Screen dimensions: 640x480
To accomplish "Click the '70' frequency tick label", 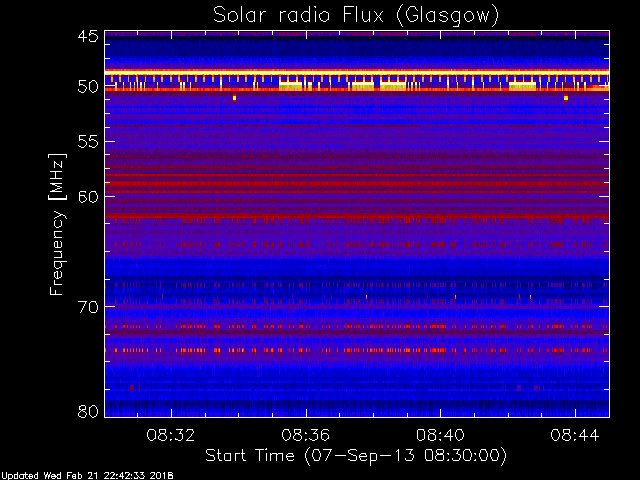I will (88, 307).
